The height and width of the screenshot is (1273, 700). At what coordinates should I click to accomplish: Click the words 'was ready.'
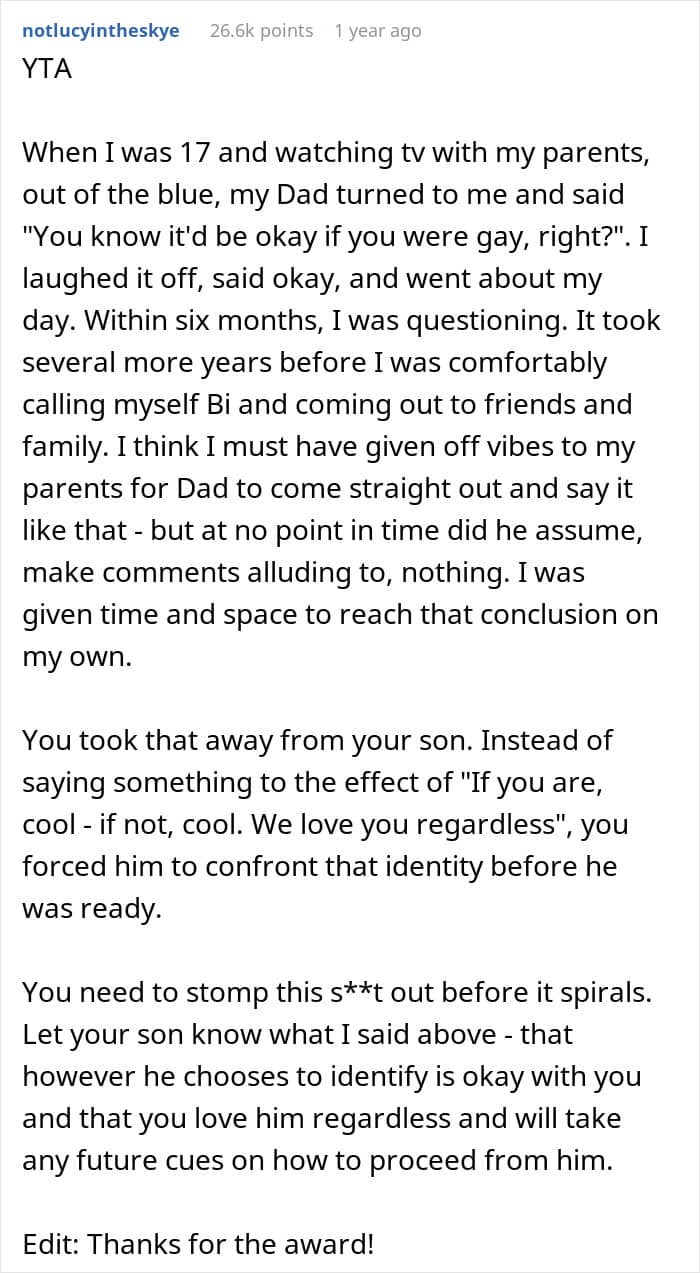[91, 909]
